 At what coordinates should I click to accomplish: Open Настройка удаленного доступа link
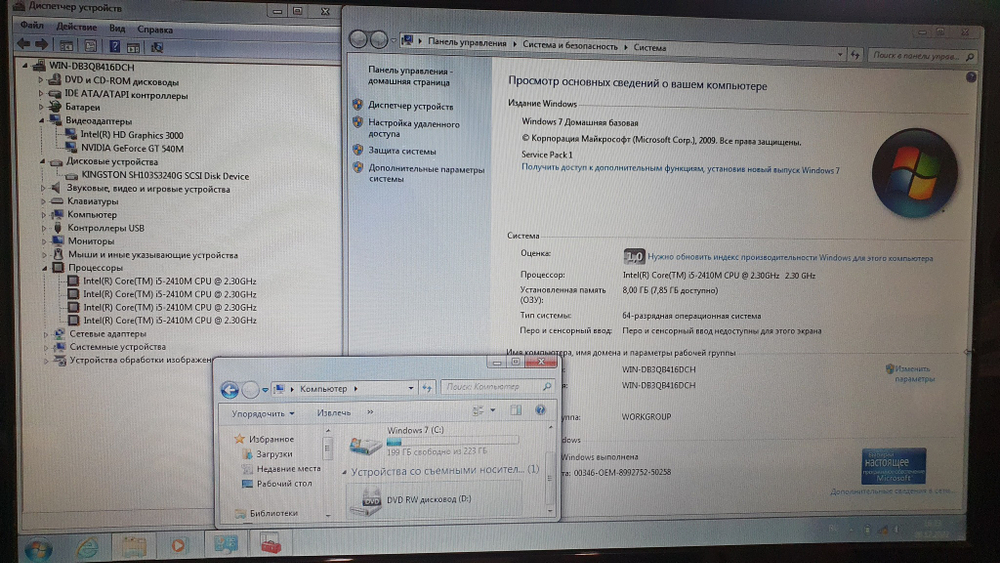click(x=413, y=129)
